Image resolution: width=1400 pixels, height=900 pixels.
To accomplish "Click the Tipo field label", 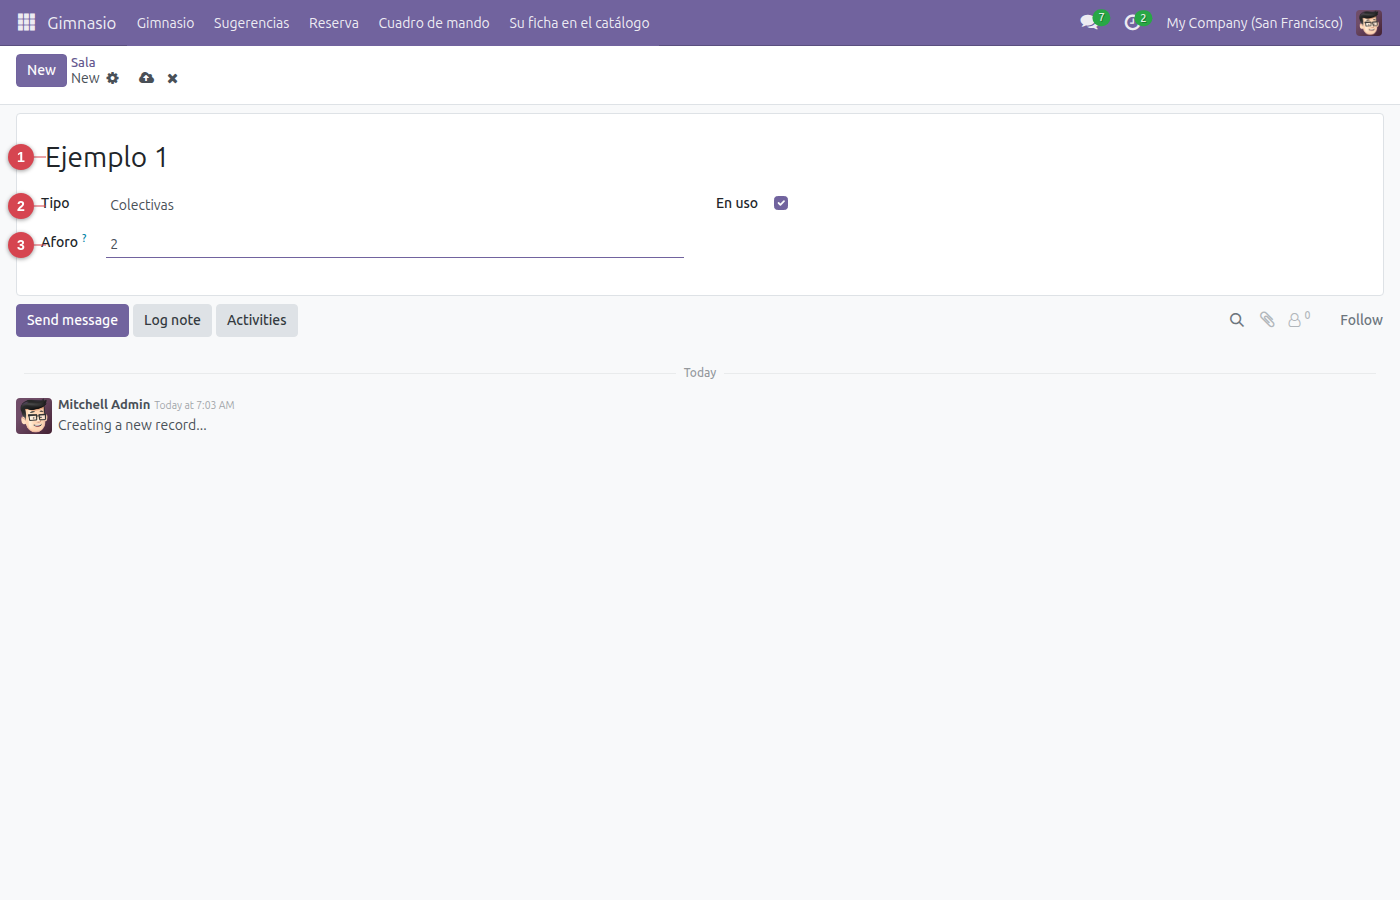I will (55, 203).
